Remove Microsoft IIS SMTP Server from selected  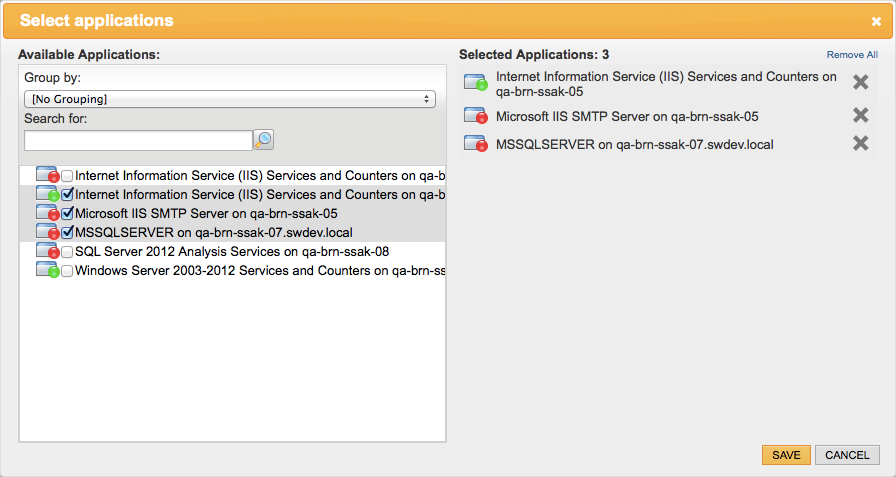[861, 115]
